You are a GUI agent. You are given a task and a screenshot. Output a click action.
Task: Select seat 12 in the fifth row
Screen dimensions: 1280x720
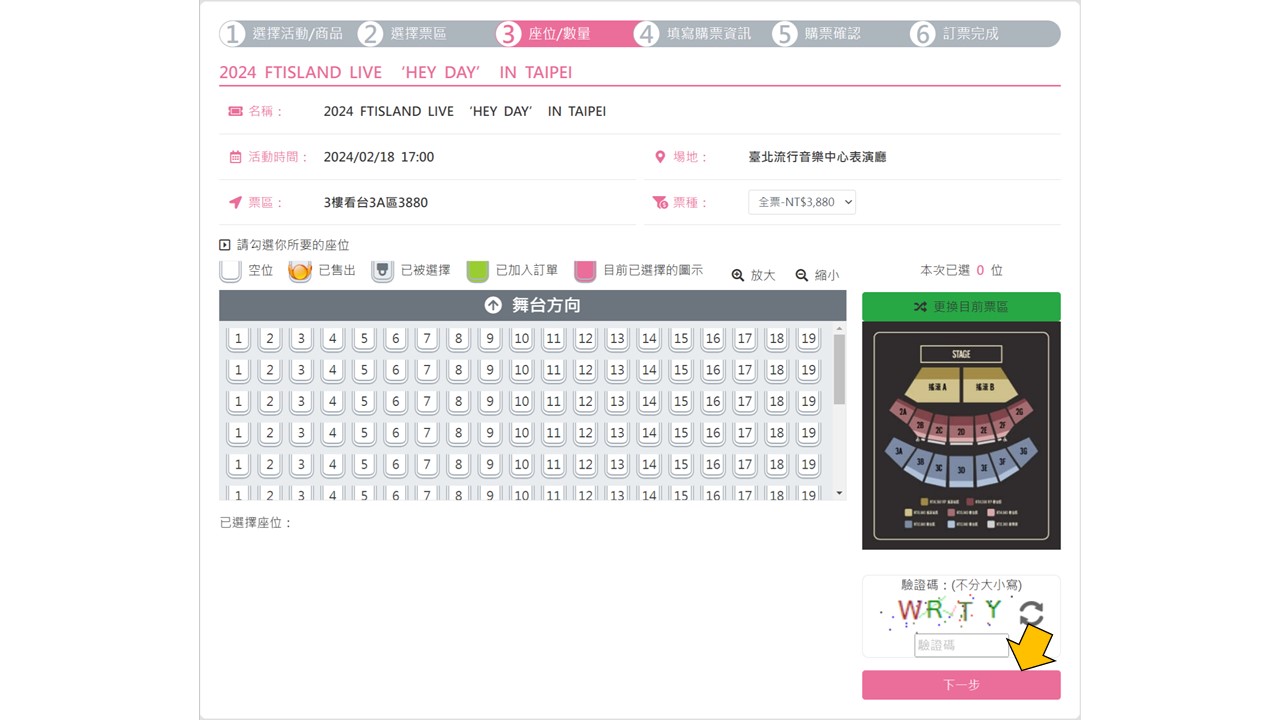point(586,465)
